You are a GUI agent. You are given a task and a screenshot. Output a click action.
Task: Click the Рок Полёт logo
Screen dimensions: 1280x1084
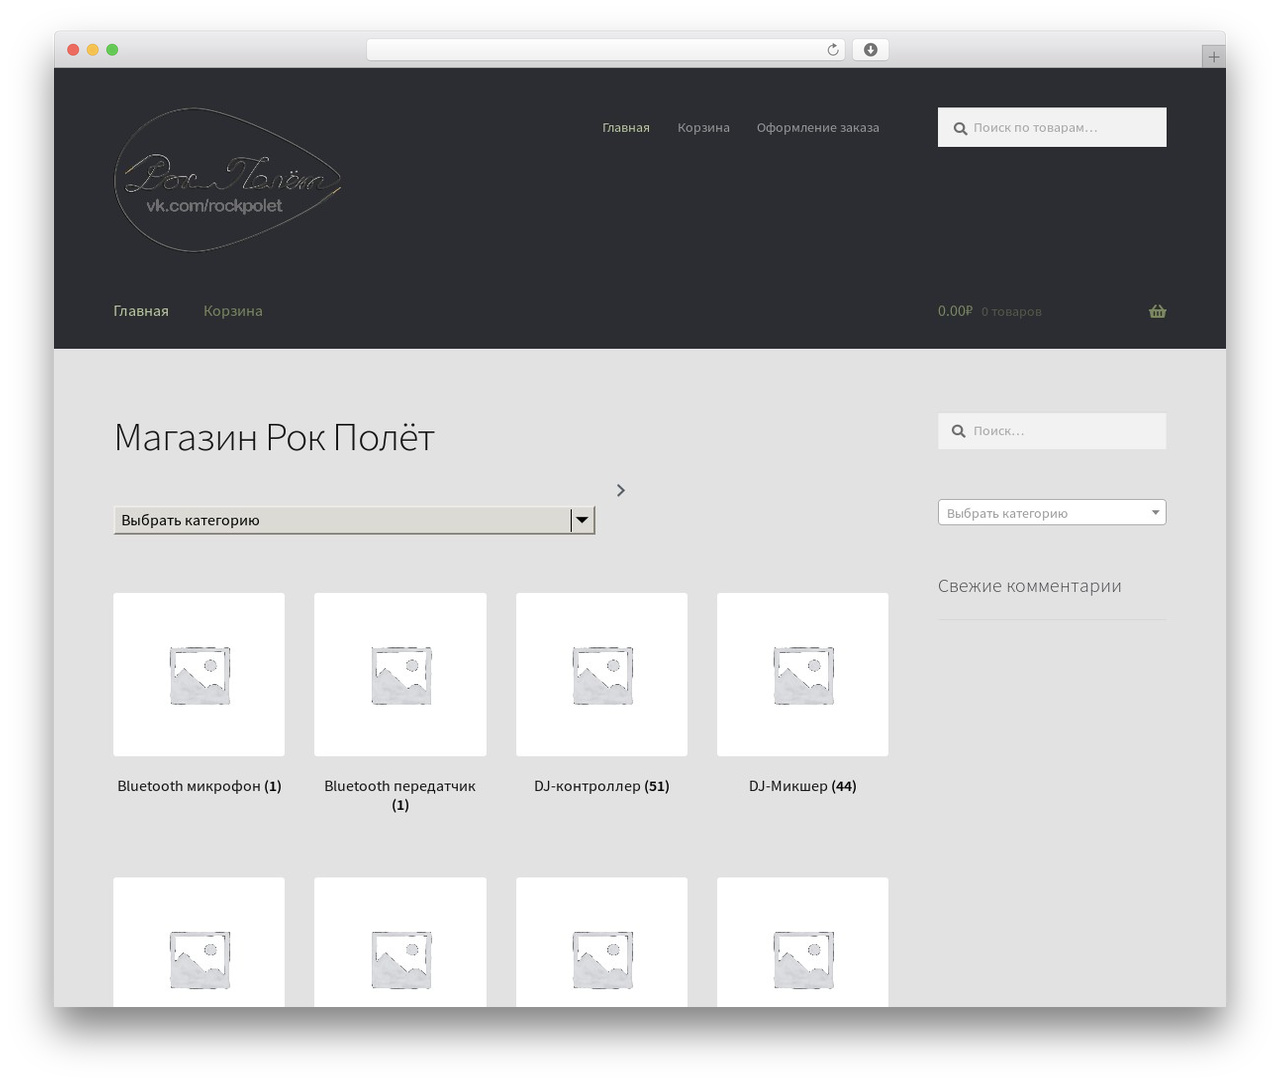pos(228,180)
